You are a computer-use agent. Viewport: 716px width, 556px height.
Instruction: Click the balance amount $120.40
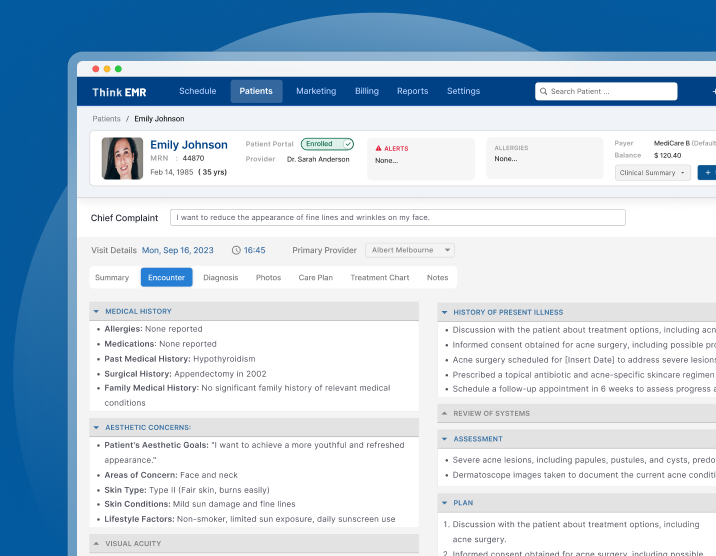pos(667,156)
